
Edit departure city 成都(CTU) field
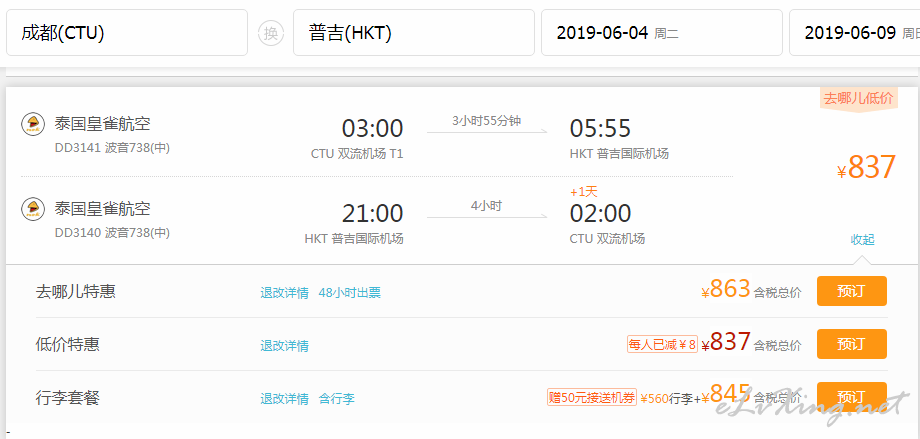click(x=127, y=33)
